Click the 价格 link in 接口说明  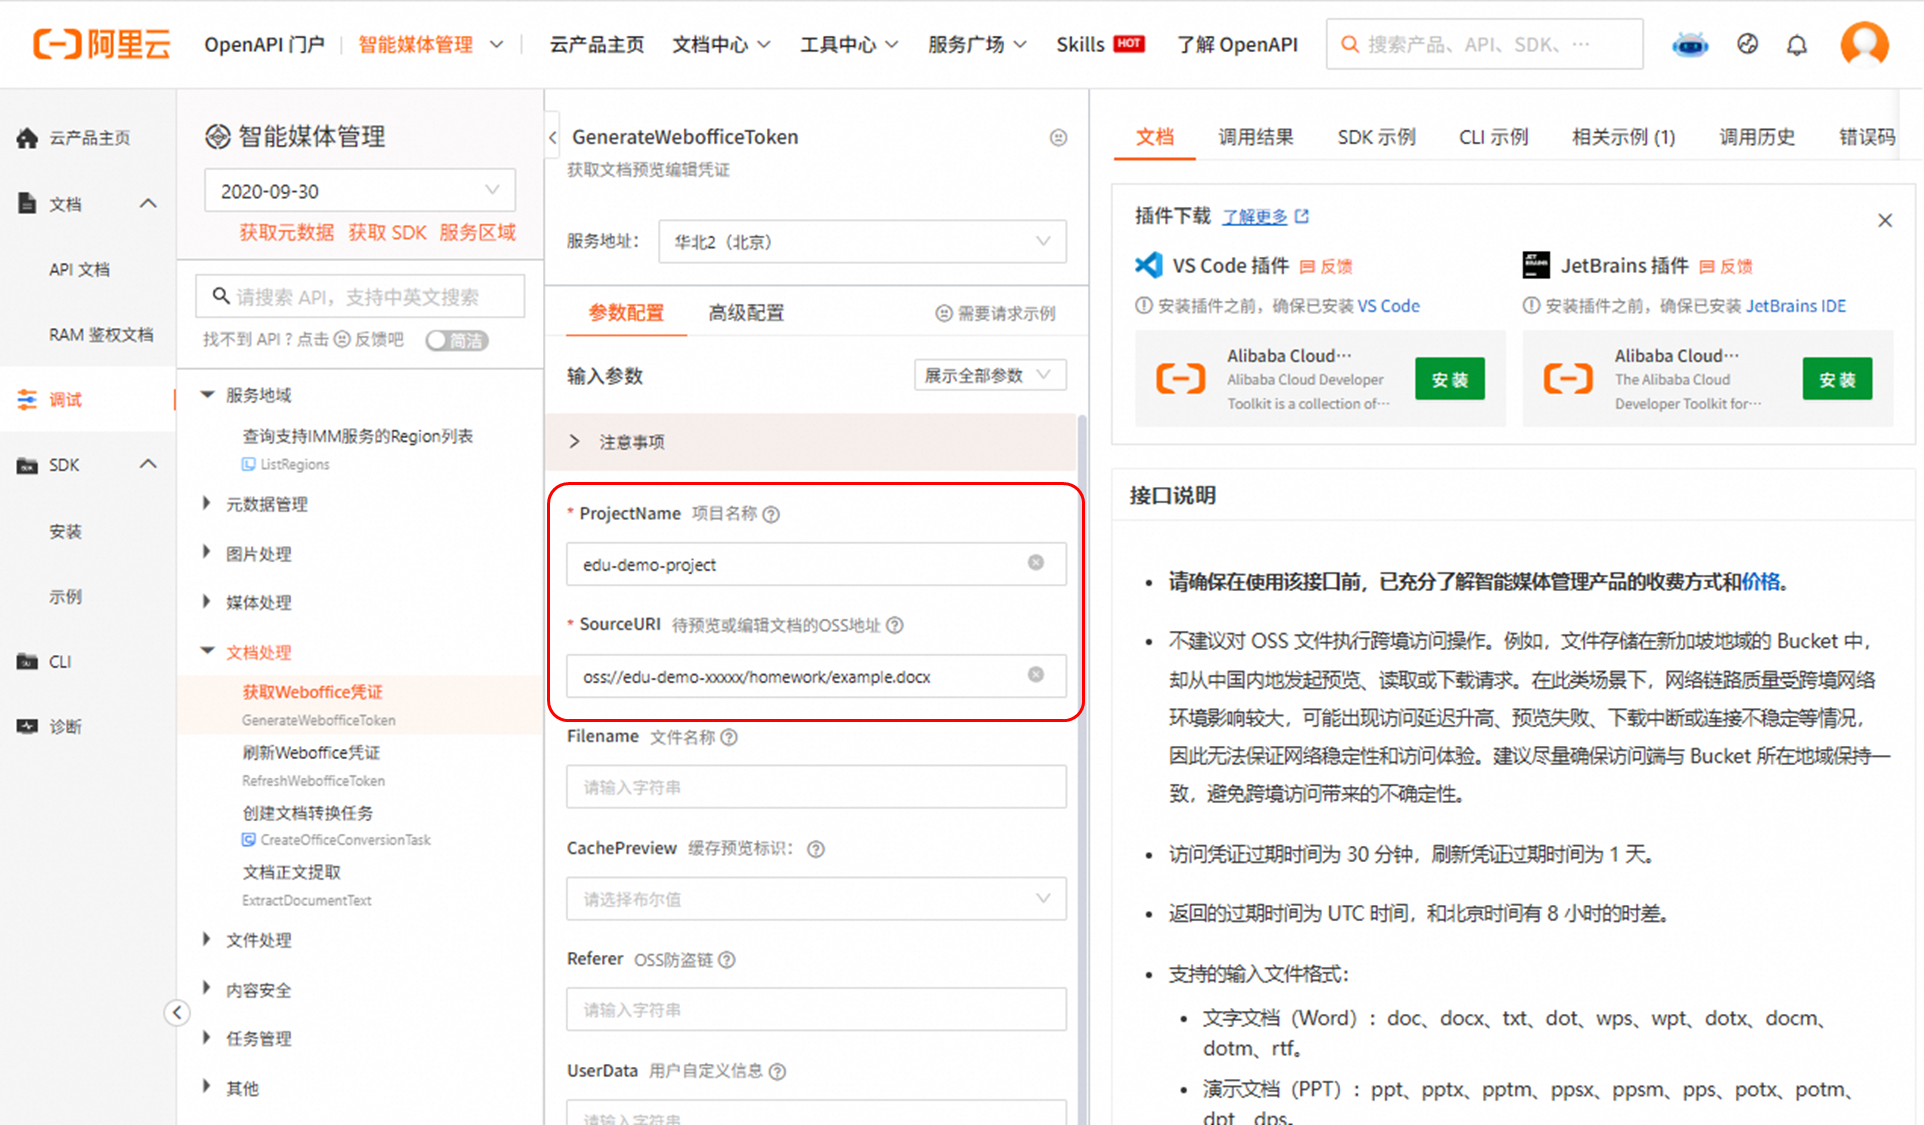tap(1760, 582)
